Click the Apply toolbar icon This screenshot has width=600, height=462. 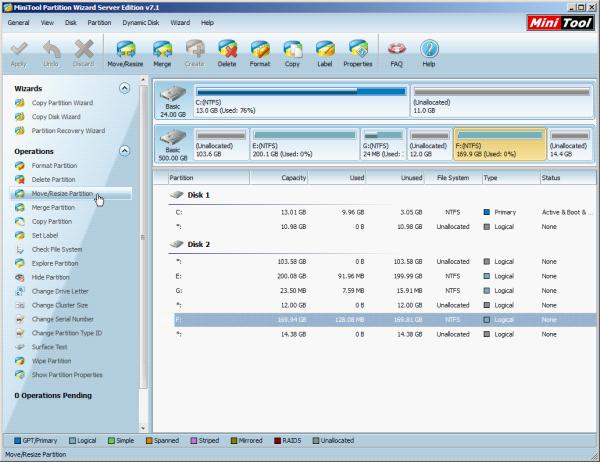[18, 53]
